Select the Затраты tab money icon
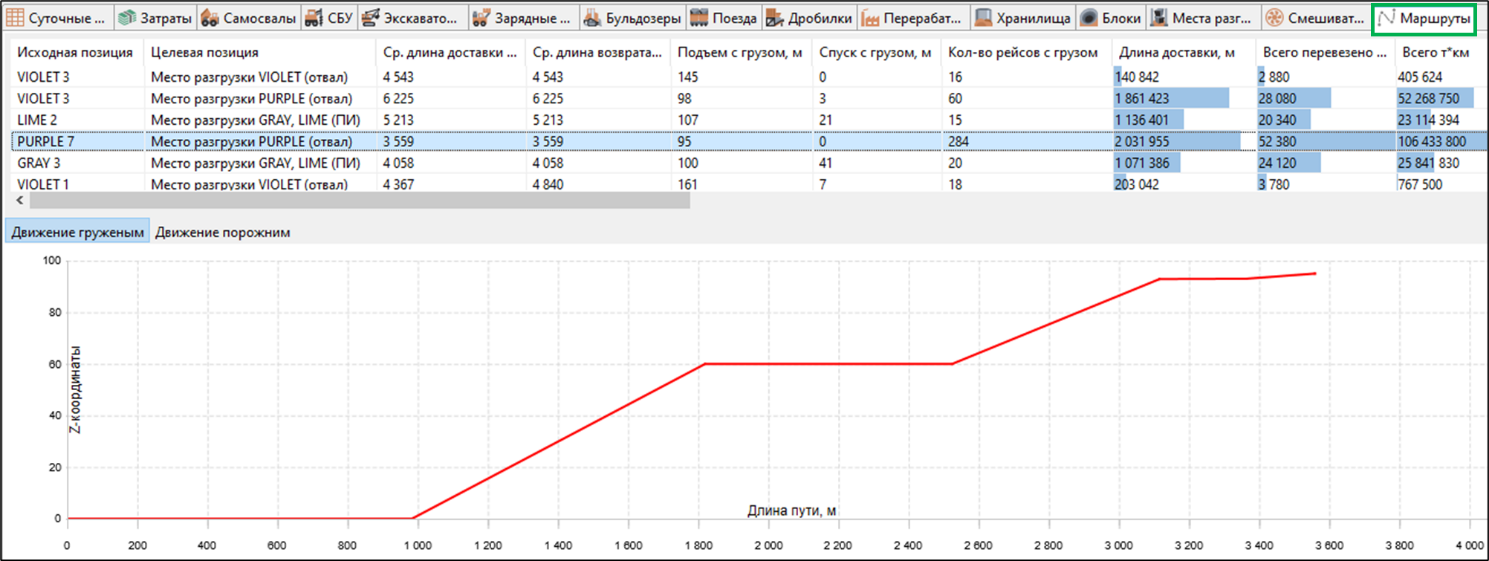The image size is (1489, 561). [x=155, y=18]
